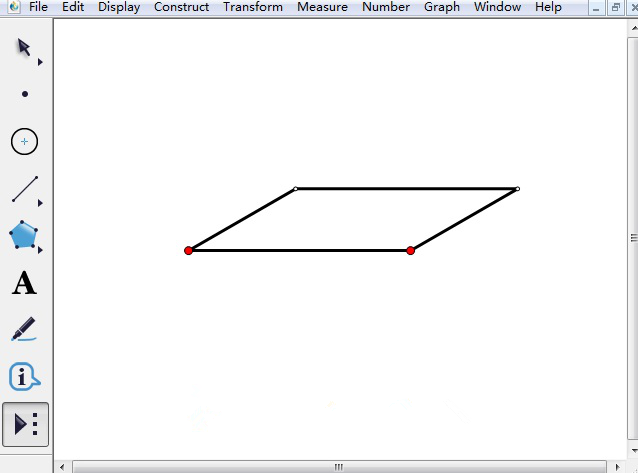638x473 pixels.
Task: Click the horizontal scrollbar right arrow
Action: coord(617,467)
